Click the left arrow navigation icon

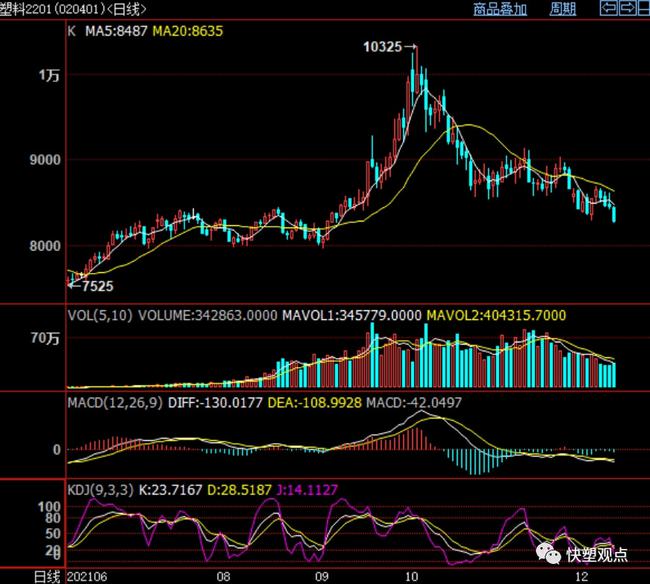point(608,9)
